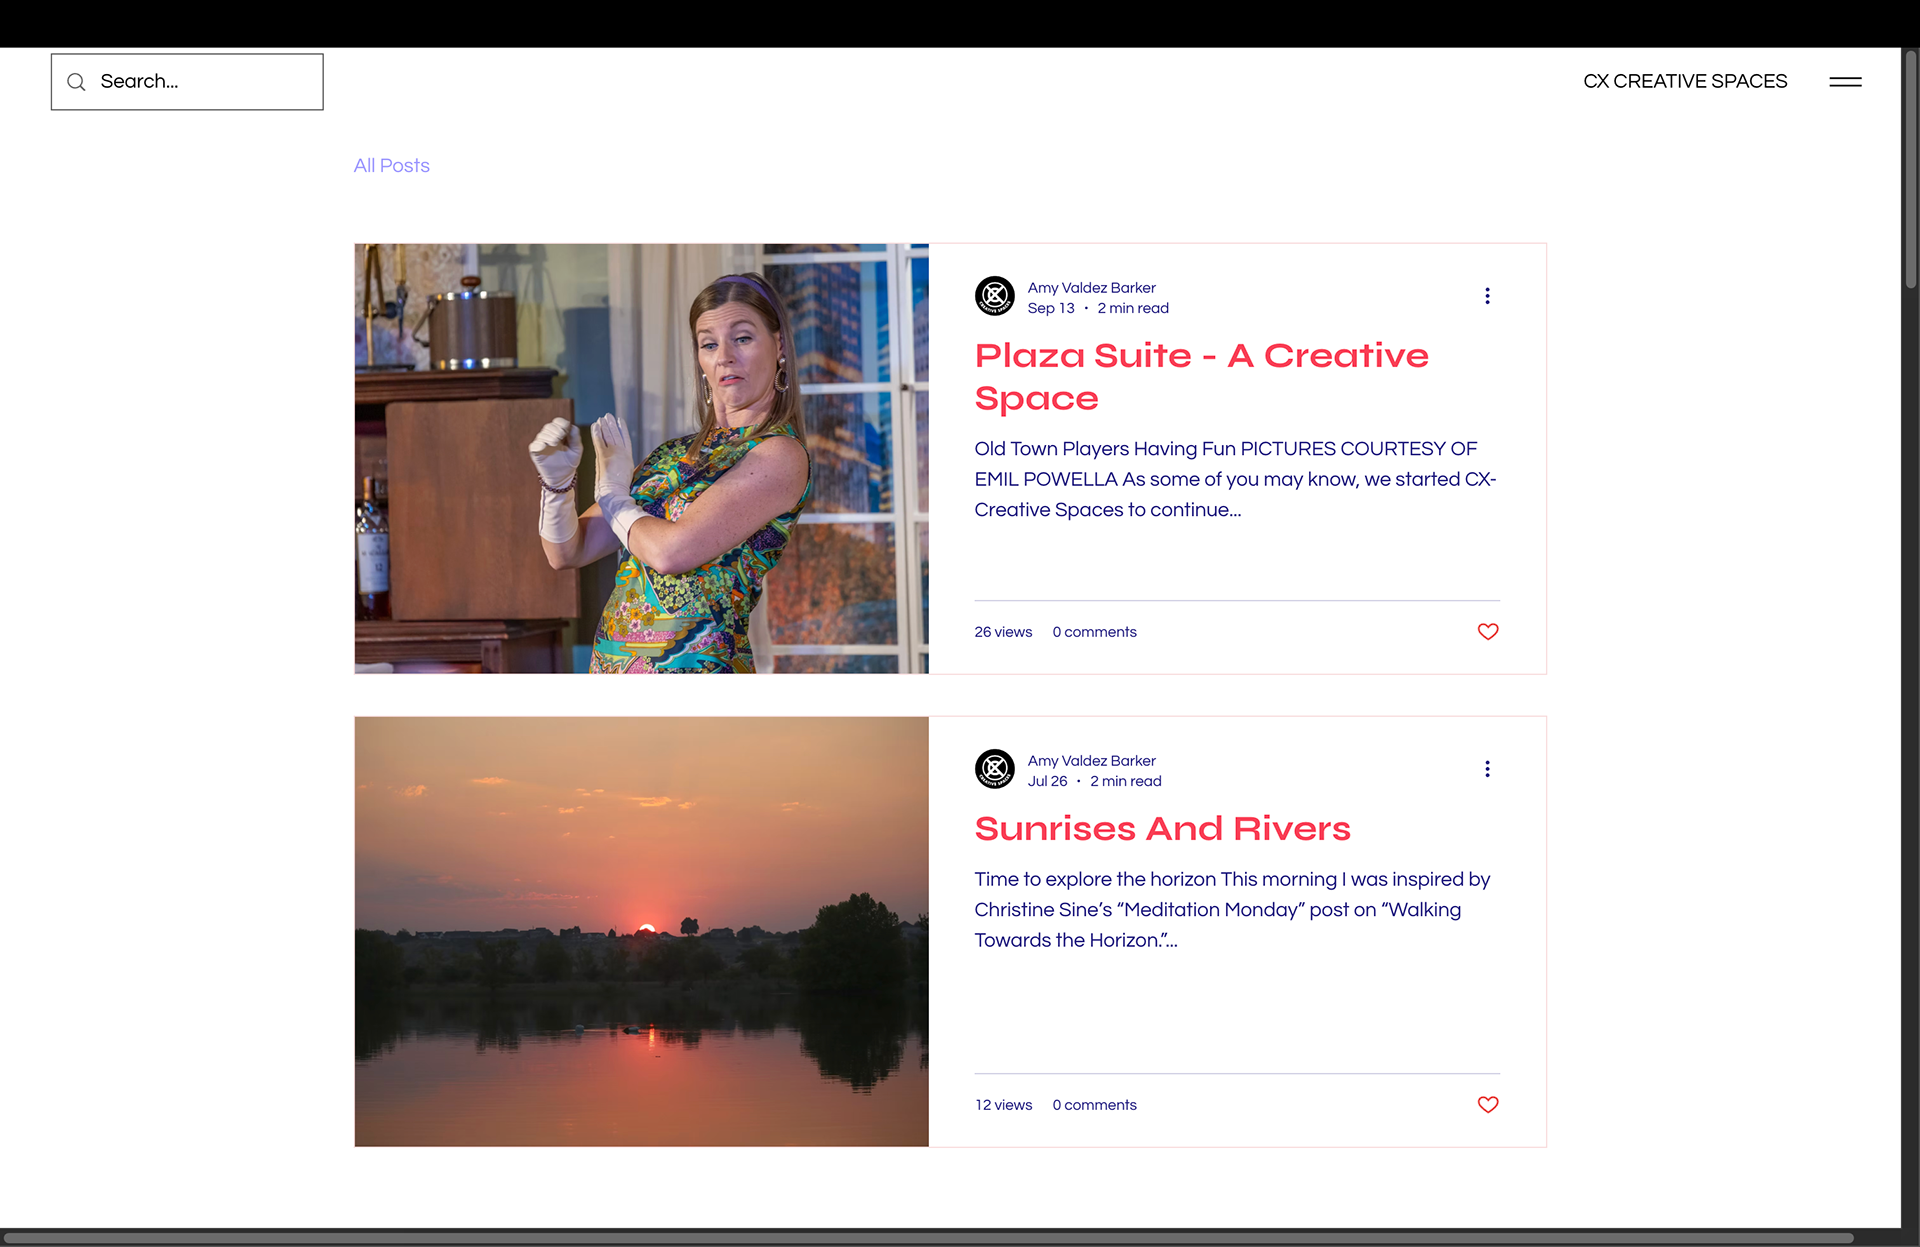Select the All Posts category tab

tap(391, 166)
